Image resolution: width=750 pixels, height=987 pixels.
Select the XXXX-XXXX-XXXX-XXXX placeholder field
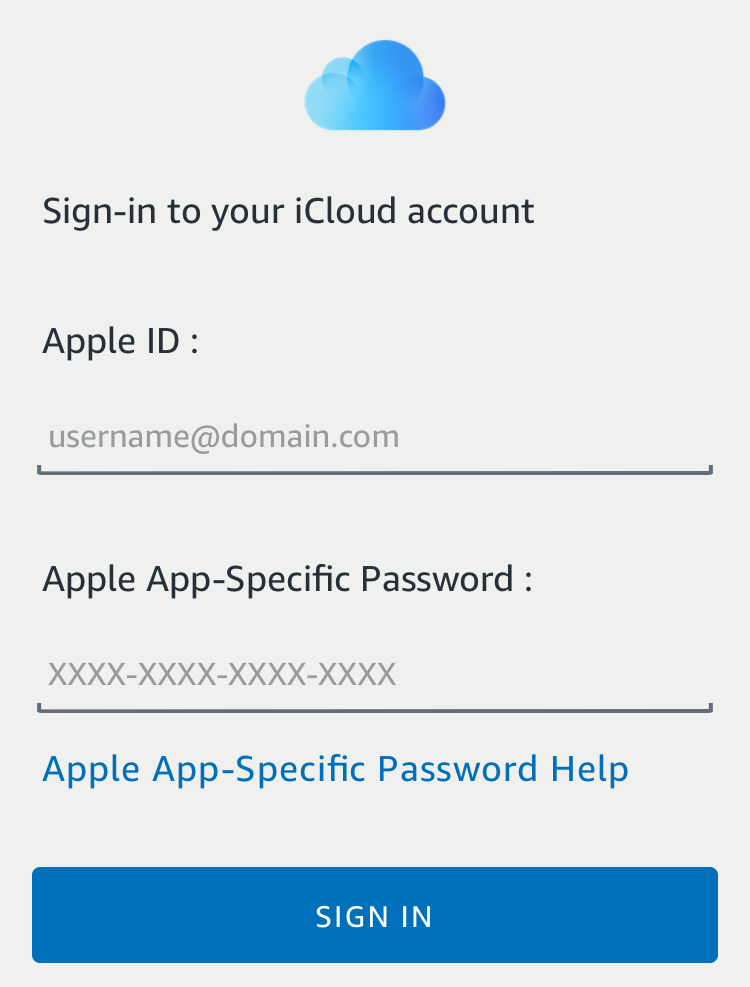[x=222, y=674]
